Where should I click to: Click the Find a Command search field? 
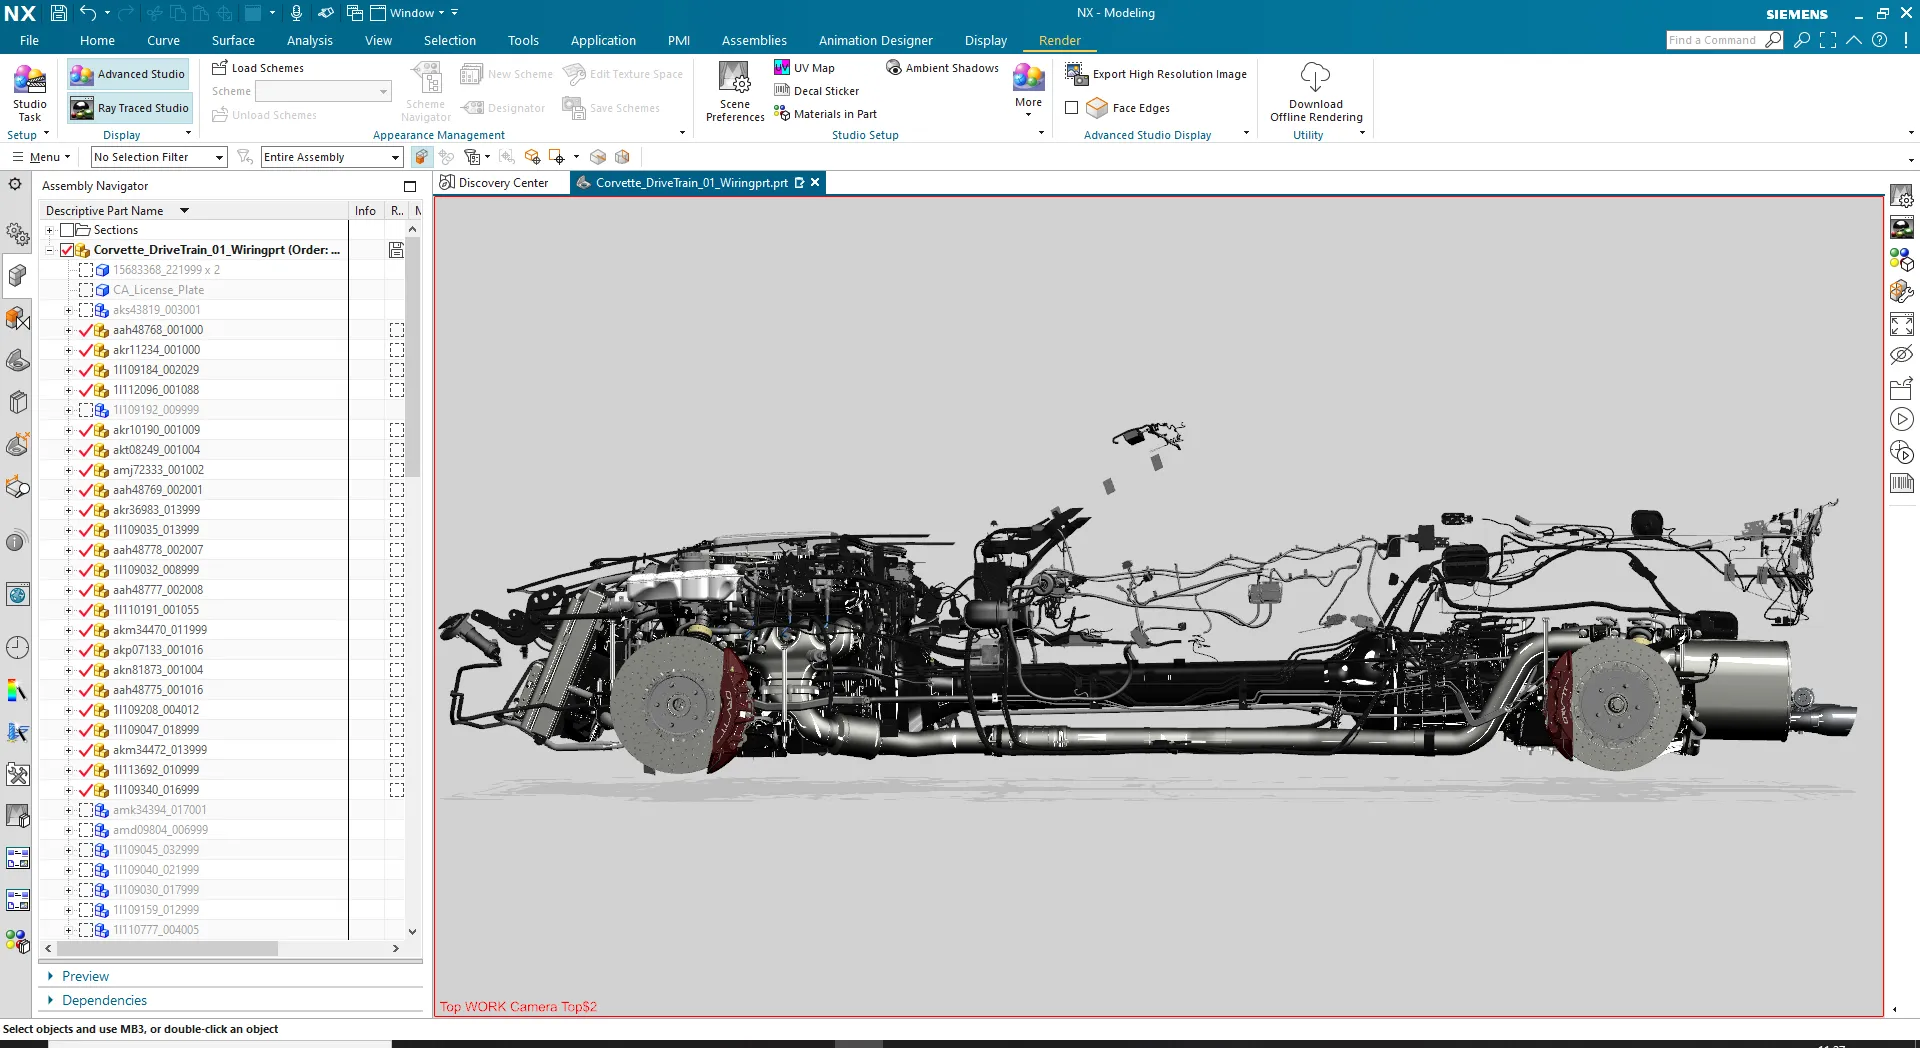[1712, 40]
